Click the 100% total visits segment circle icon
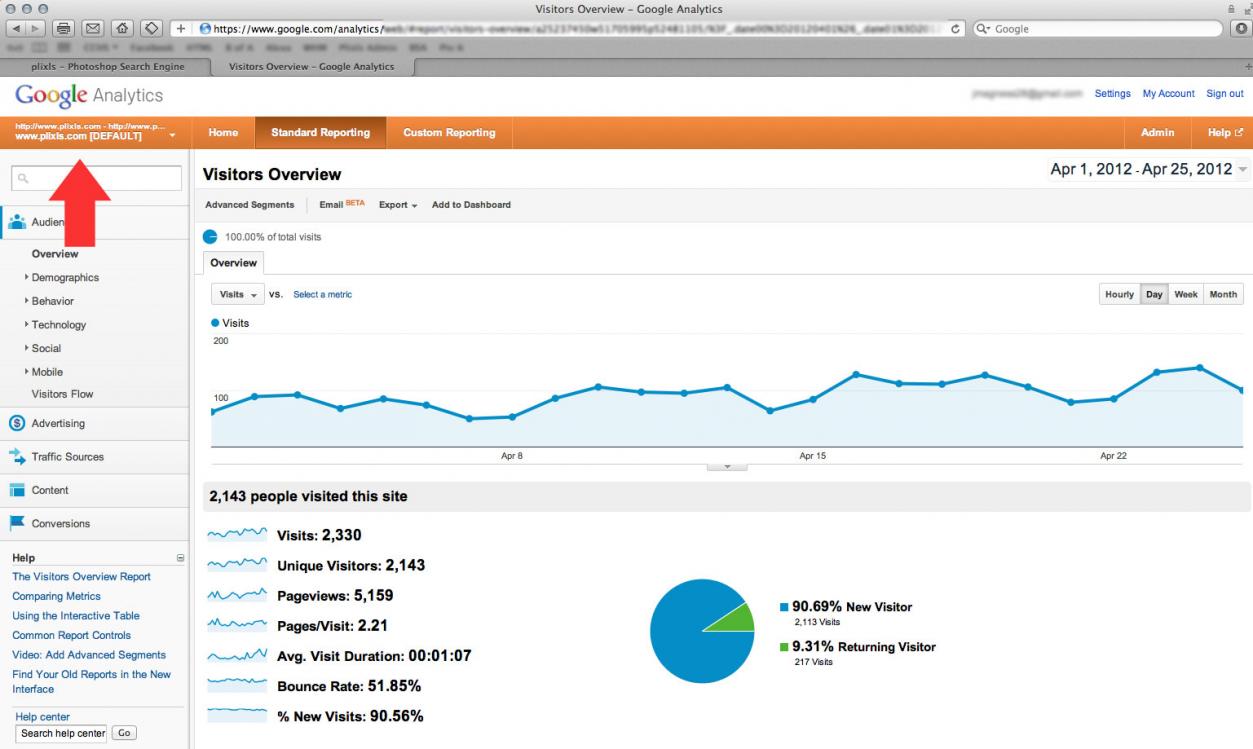1253x749 pixels. click(x=210, y=237)
